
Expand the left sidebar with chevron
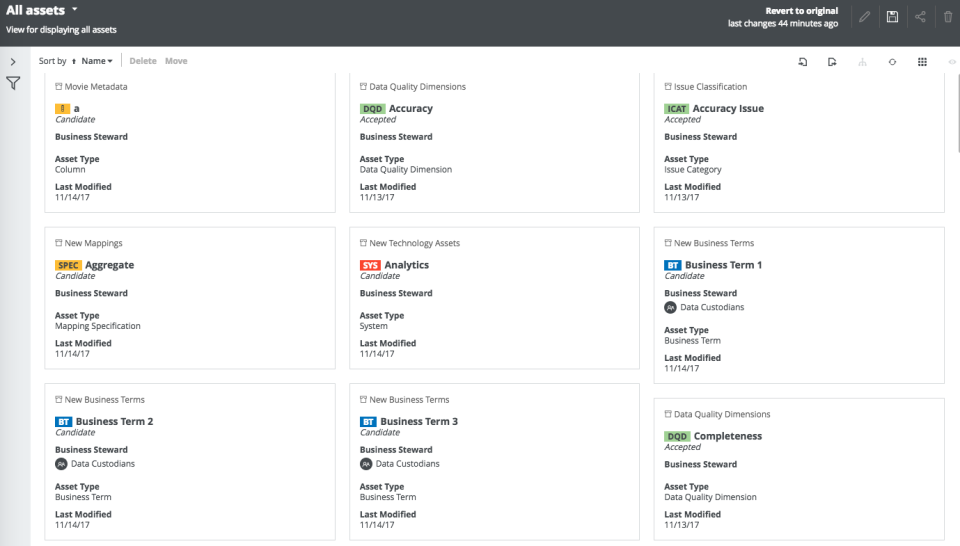tap(13, 62)
